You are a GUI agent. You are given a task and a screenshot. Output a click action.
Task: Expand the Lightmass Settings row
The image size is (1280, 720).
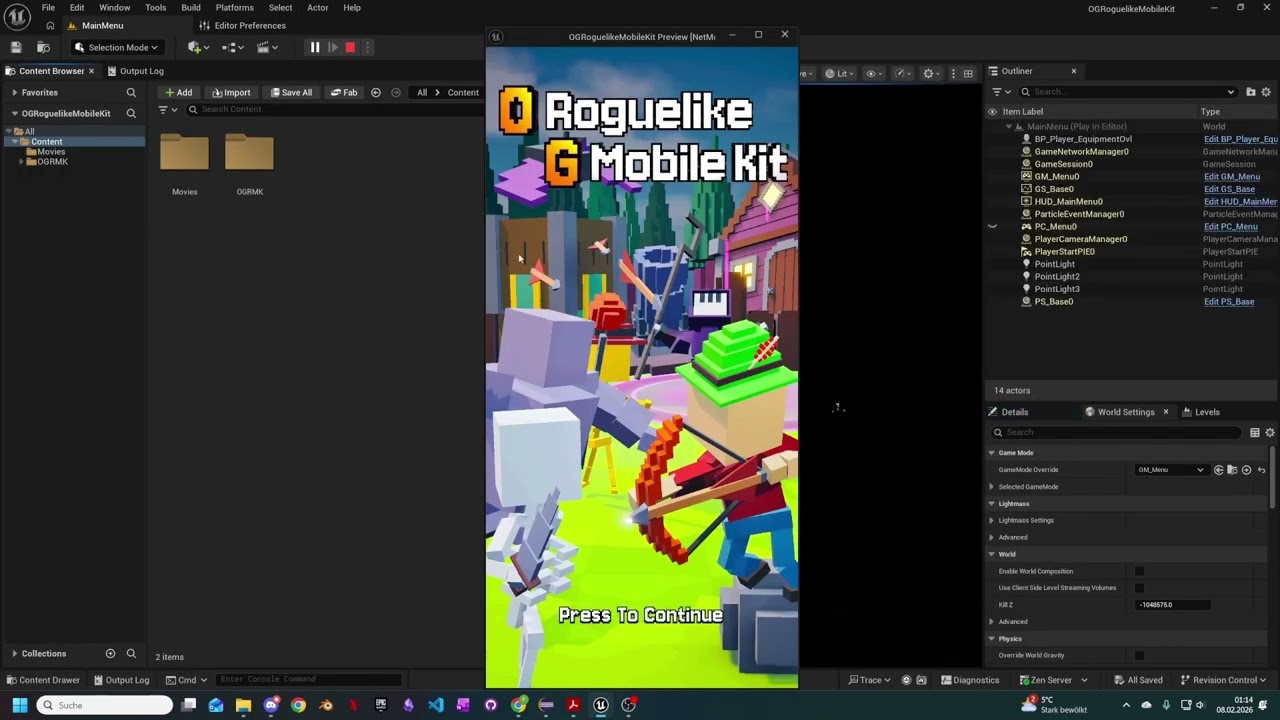click(992, 520)
